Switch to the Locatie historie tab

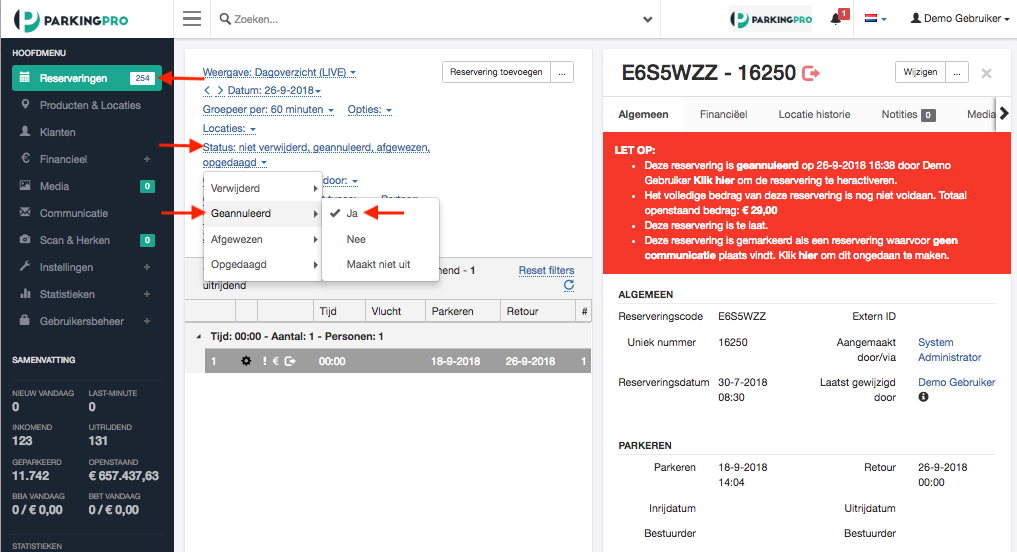point(814,115)
